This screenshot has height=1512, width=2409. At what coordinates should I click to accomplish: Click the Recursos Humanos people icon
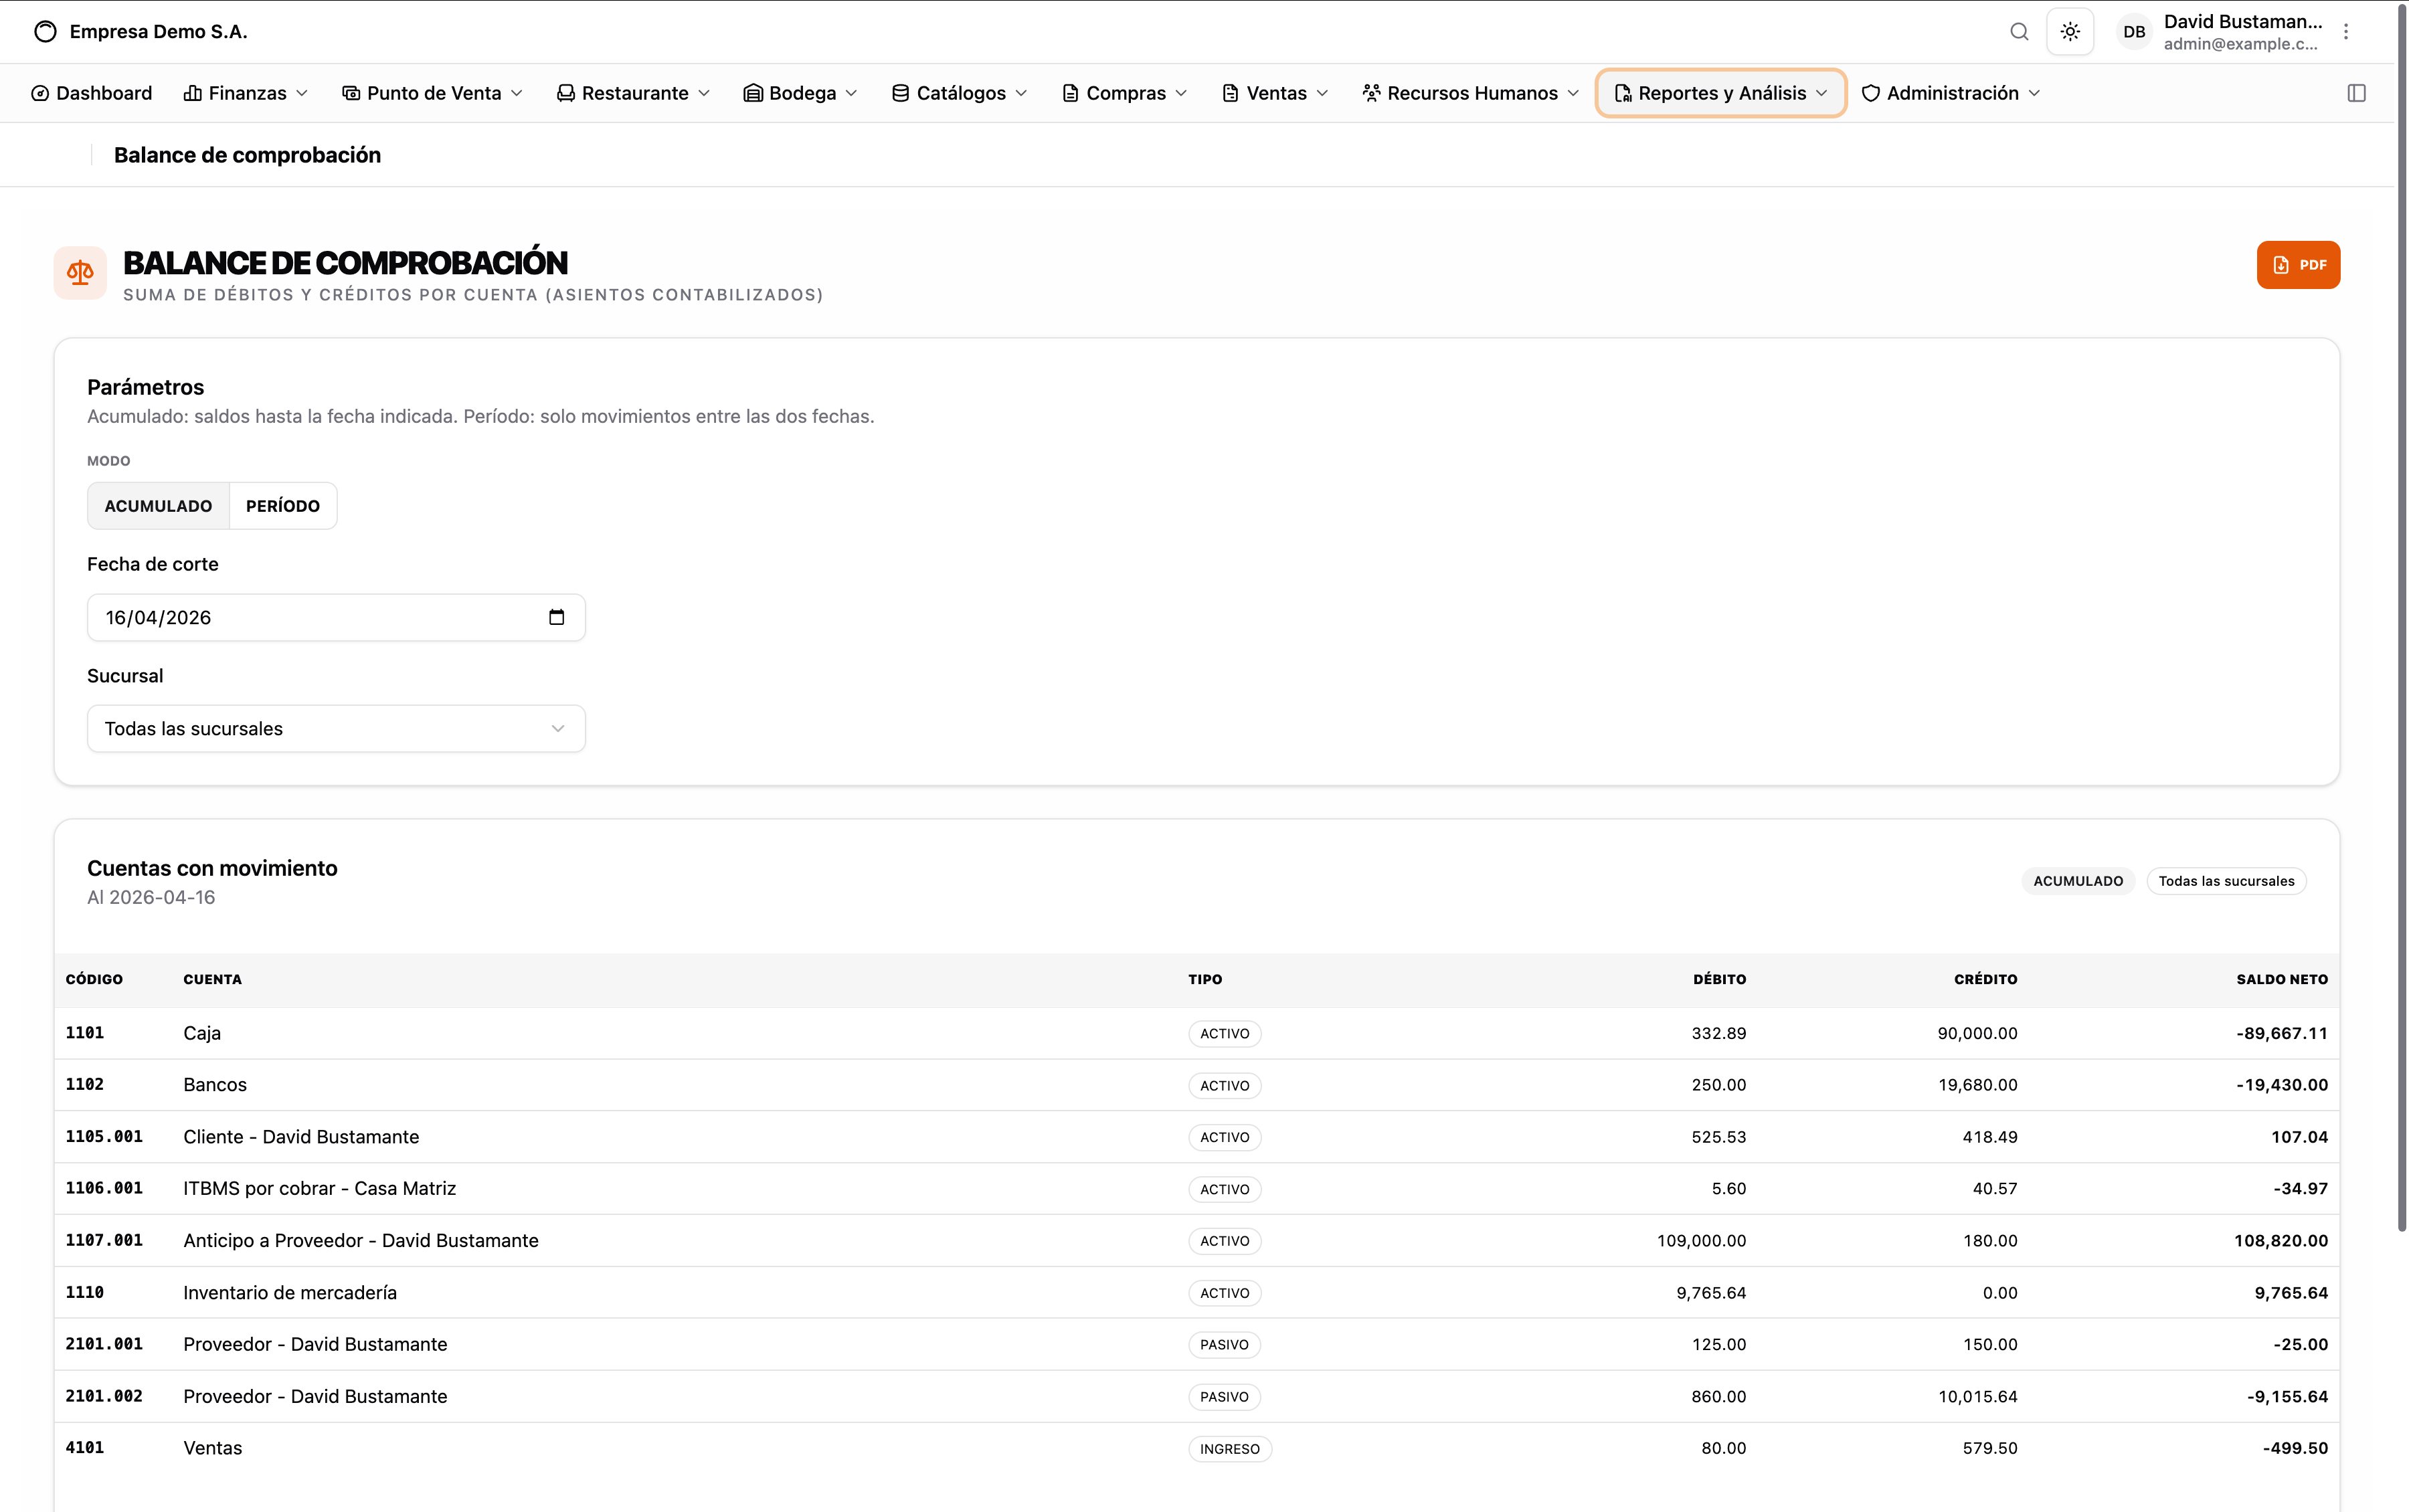coord(1371,93)
